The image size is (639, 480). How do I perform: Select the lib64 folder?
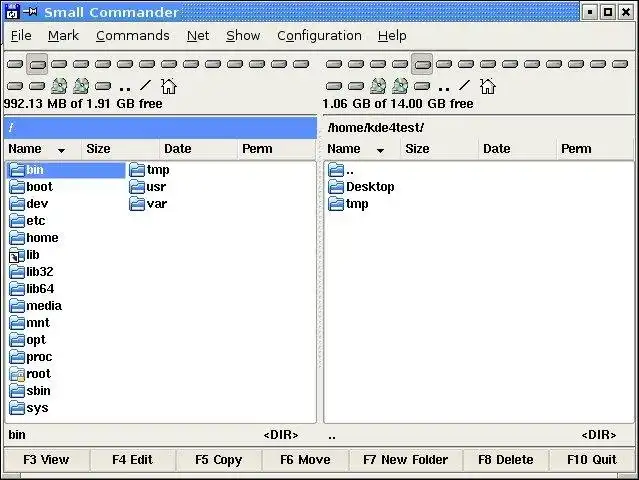click(x=31, y=289)
